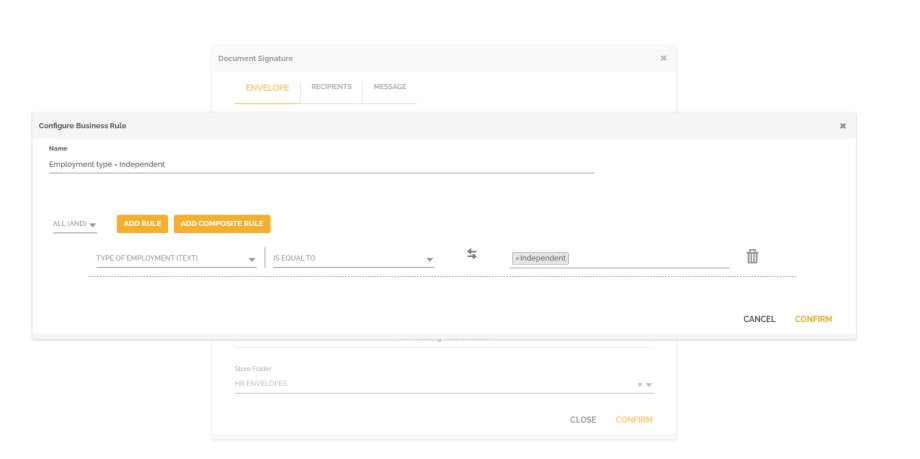The height and width of the screenshot is (459, 920).
Task: Expand the Store Folder dropdown arrow
Action: [649, 385]
